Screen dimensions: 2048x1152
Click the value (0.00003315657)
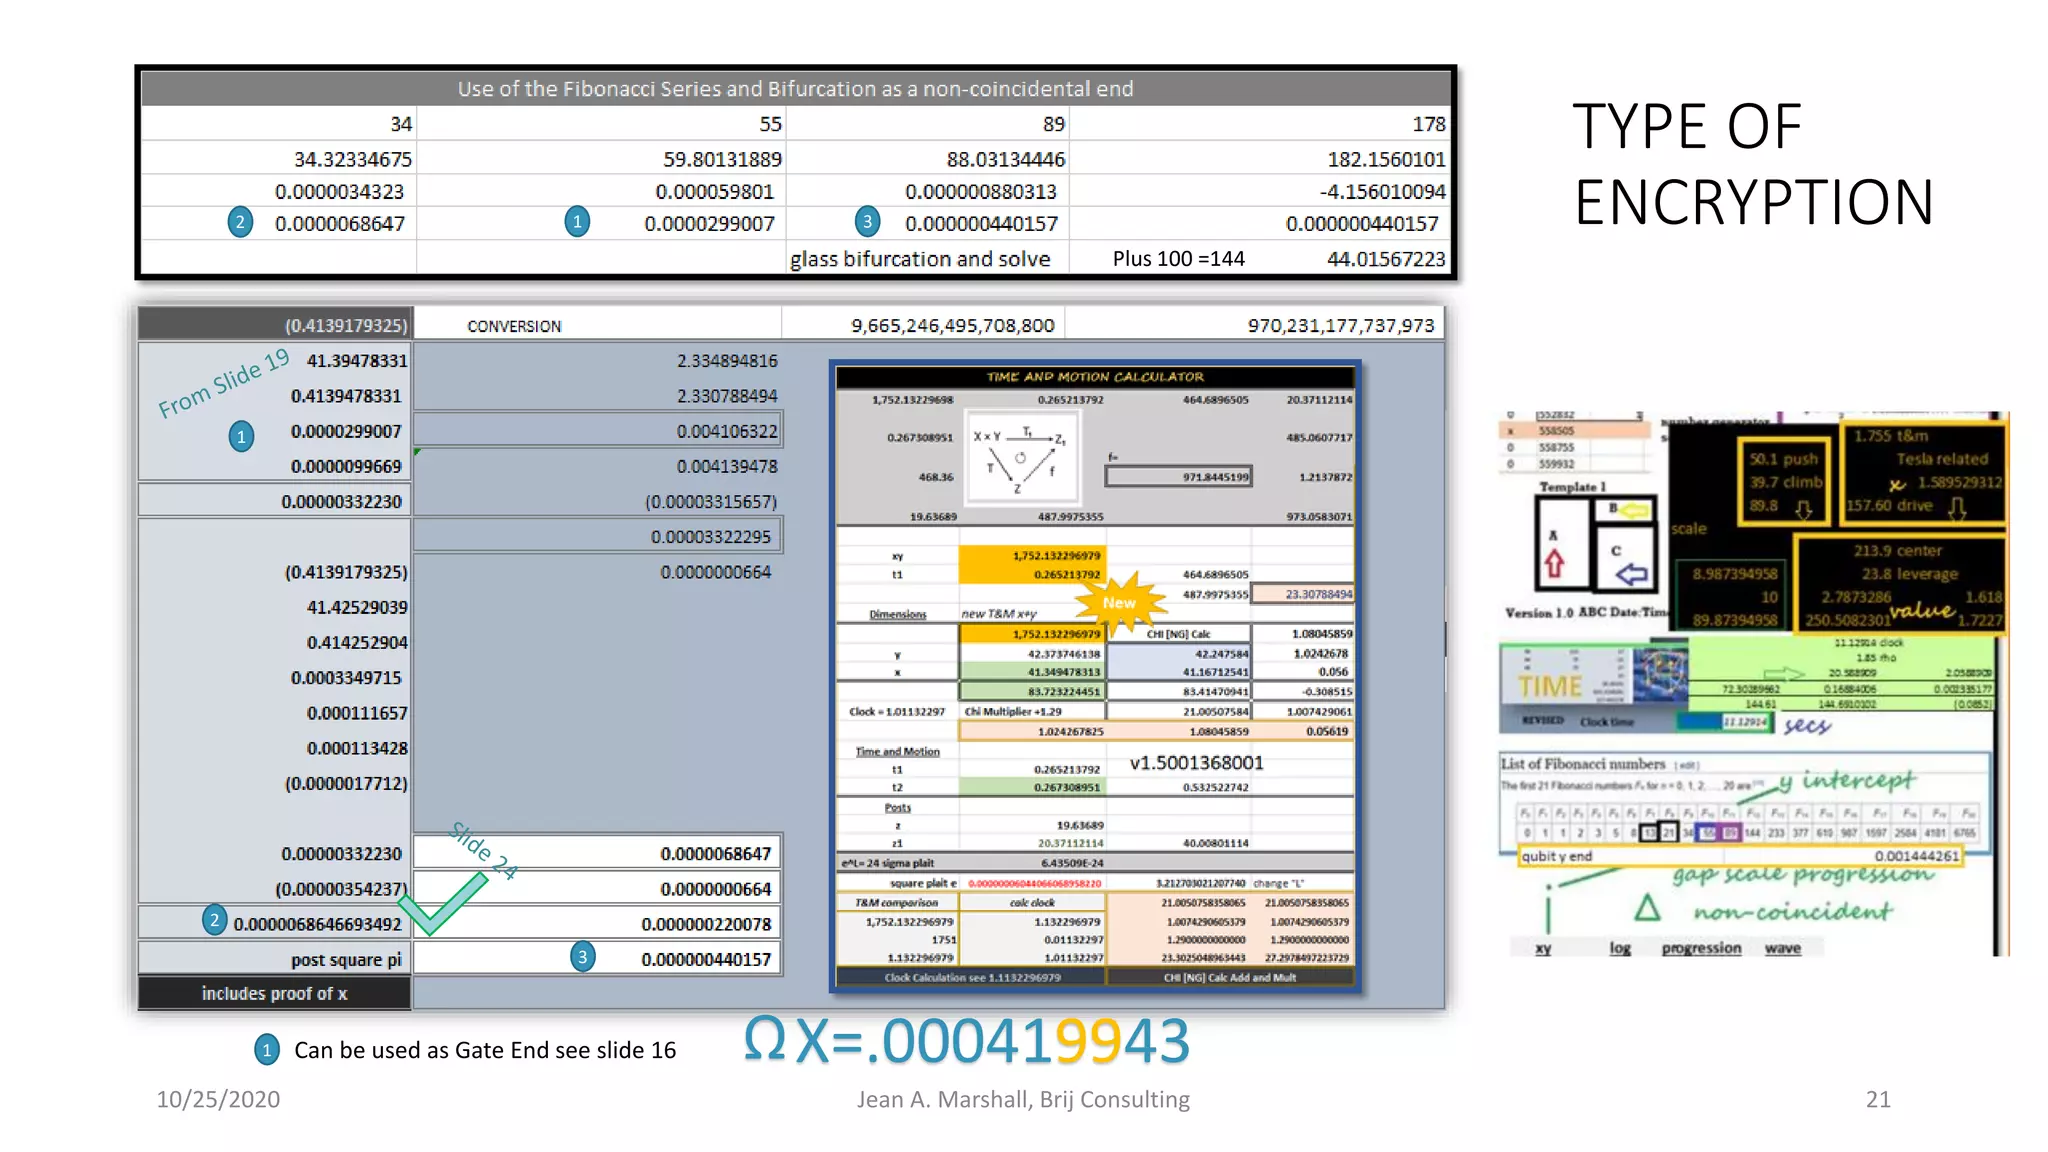tap(711, 502)
